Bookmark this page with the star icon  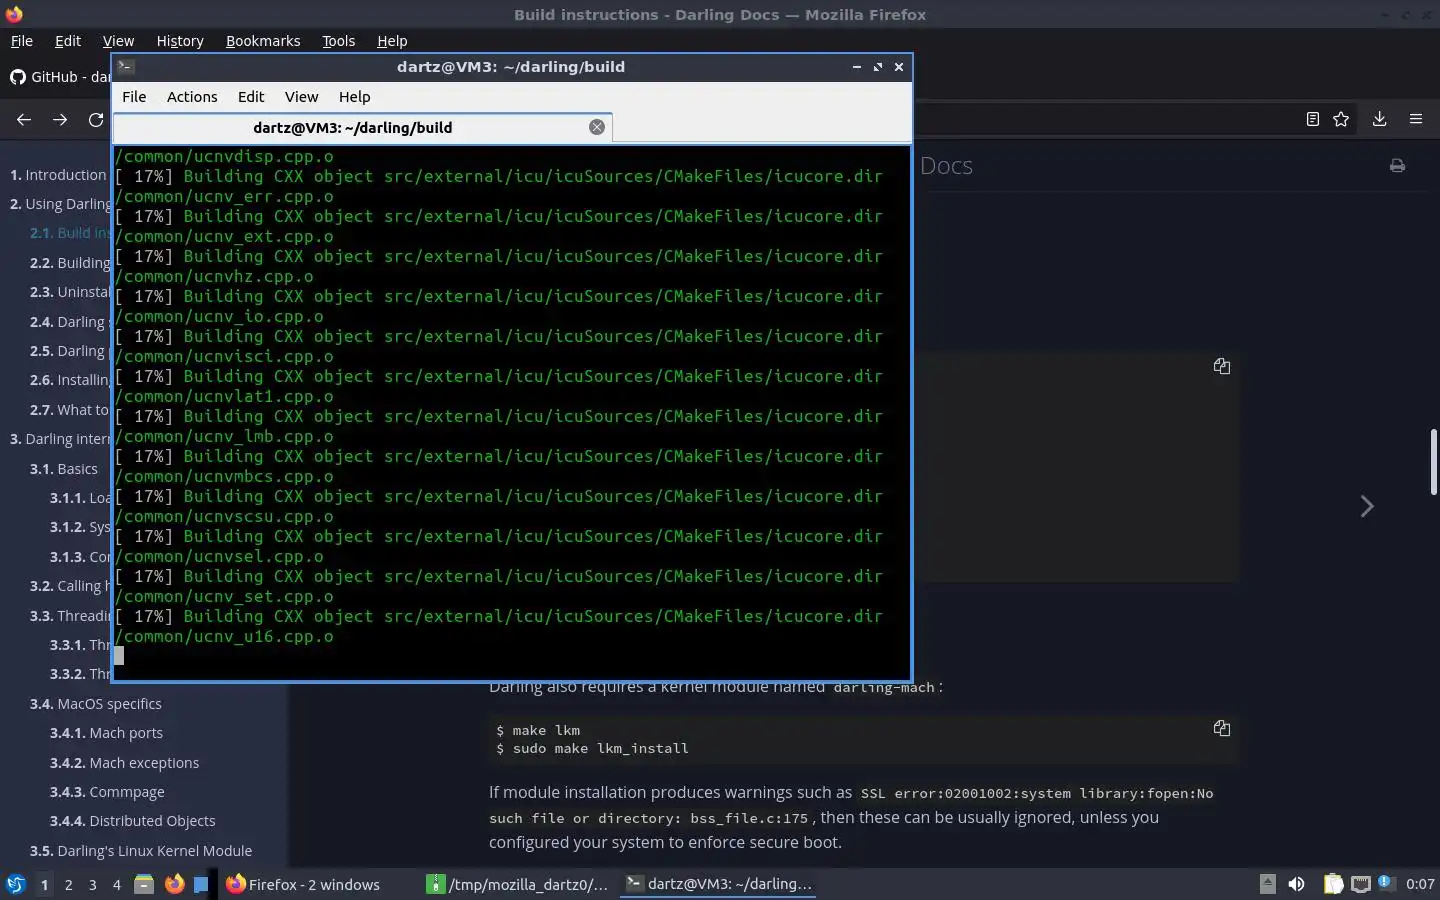[x=1341, y=119]
